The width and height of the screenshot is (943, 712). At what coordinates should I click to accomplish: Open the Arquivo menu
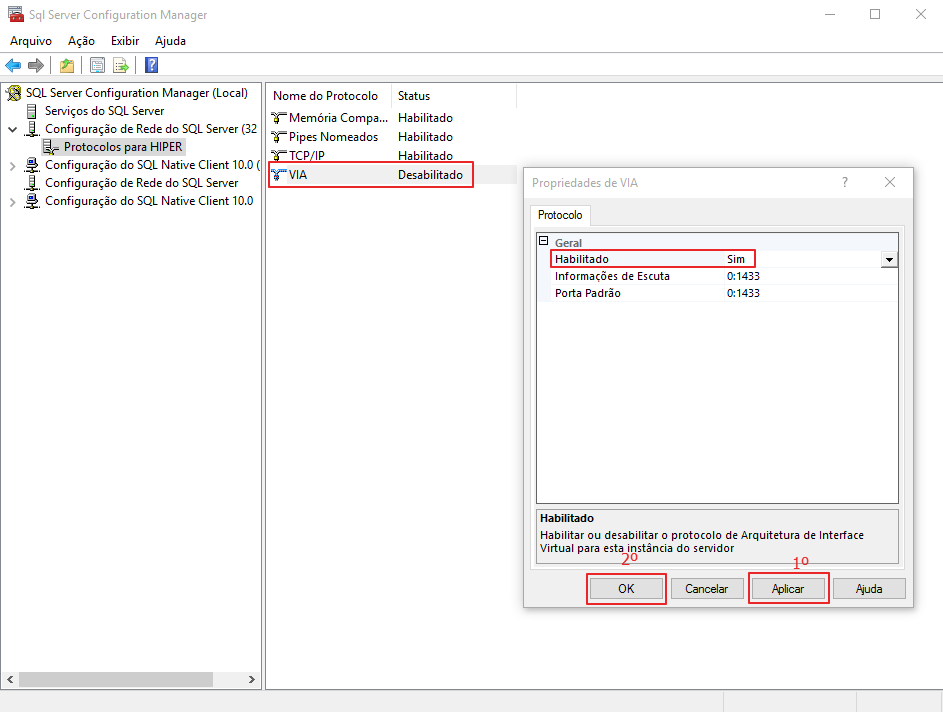[x=31, y=41]
